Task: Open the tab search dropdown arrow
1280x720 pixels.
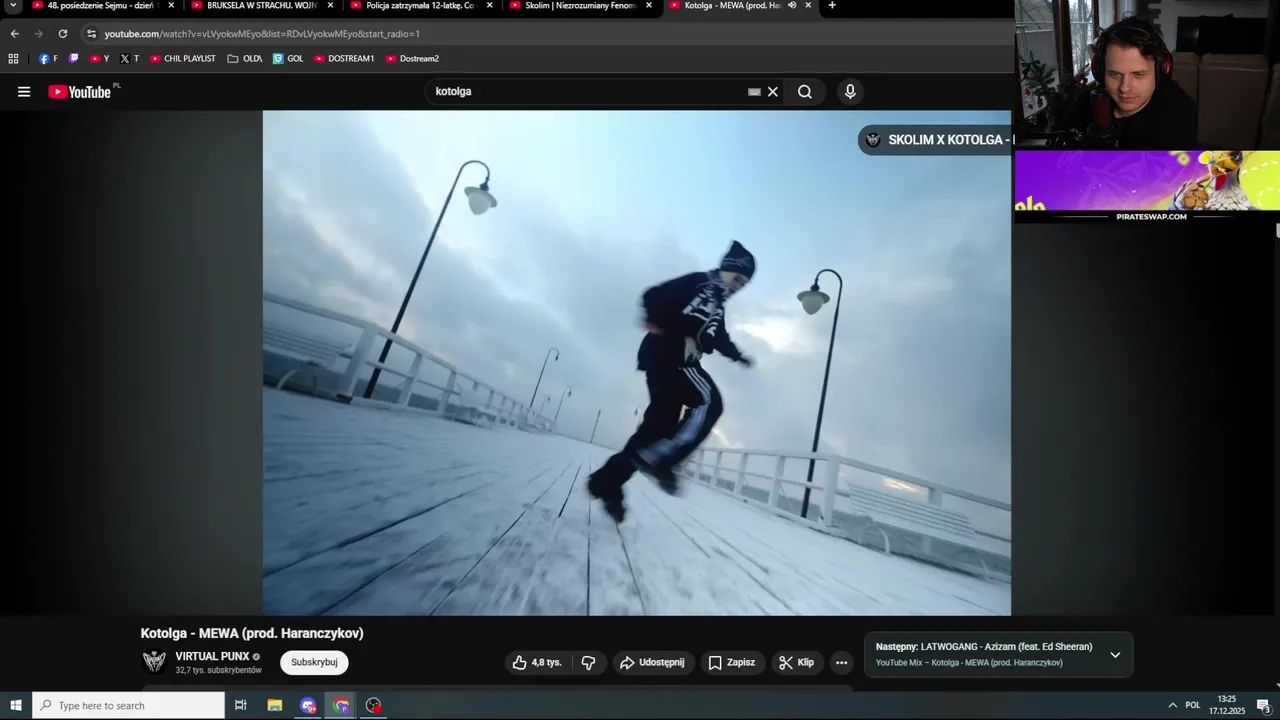Action: coord(13,5)
